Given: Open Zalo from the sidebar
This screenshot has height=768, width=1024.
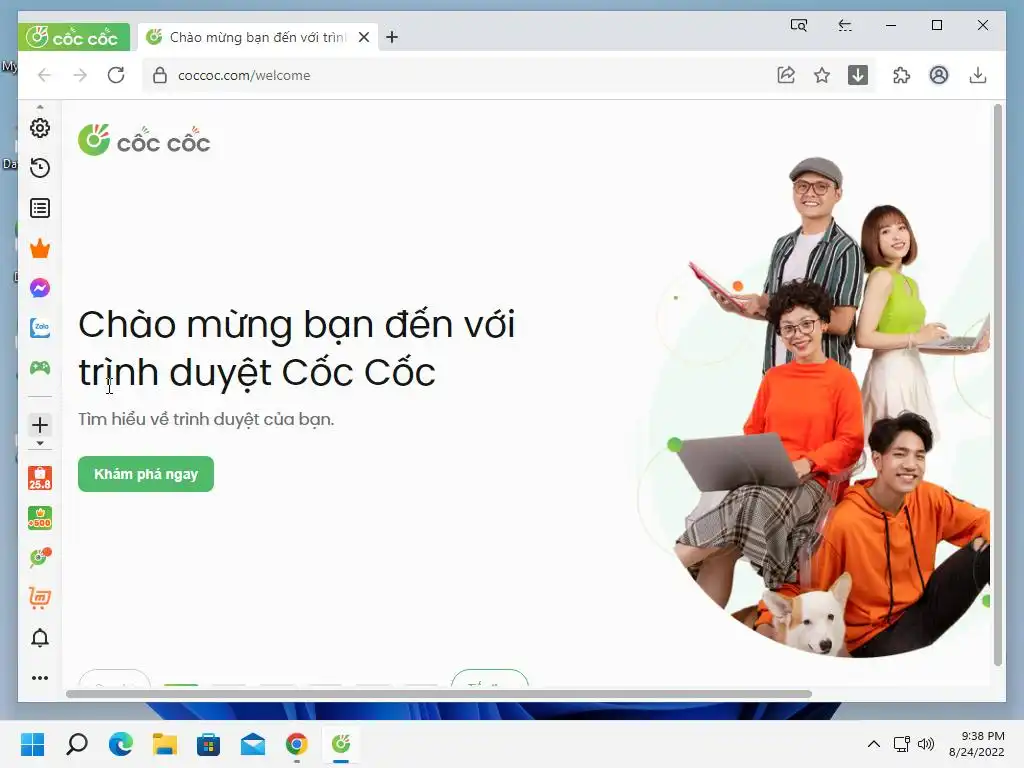Looking at the screenshot, I should pyautogui.click(x=40, y=328).
